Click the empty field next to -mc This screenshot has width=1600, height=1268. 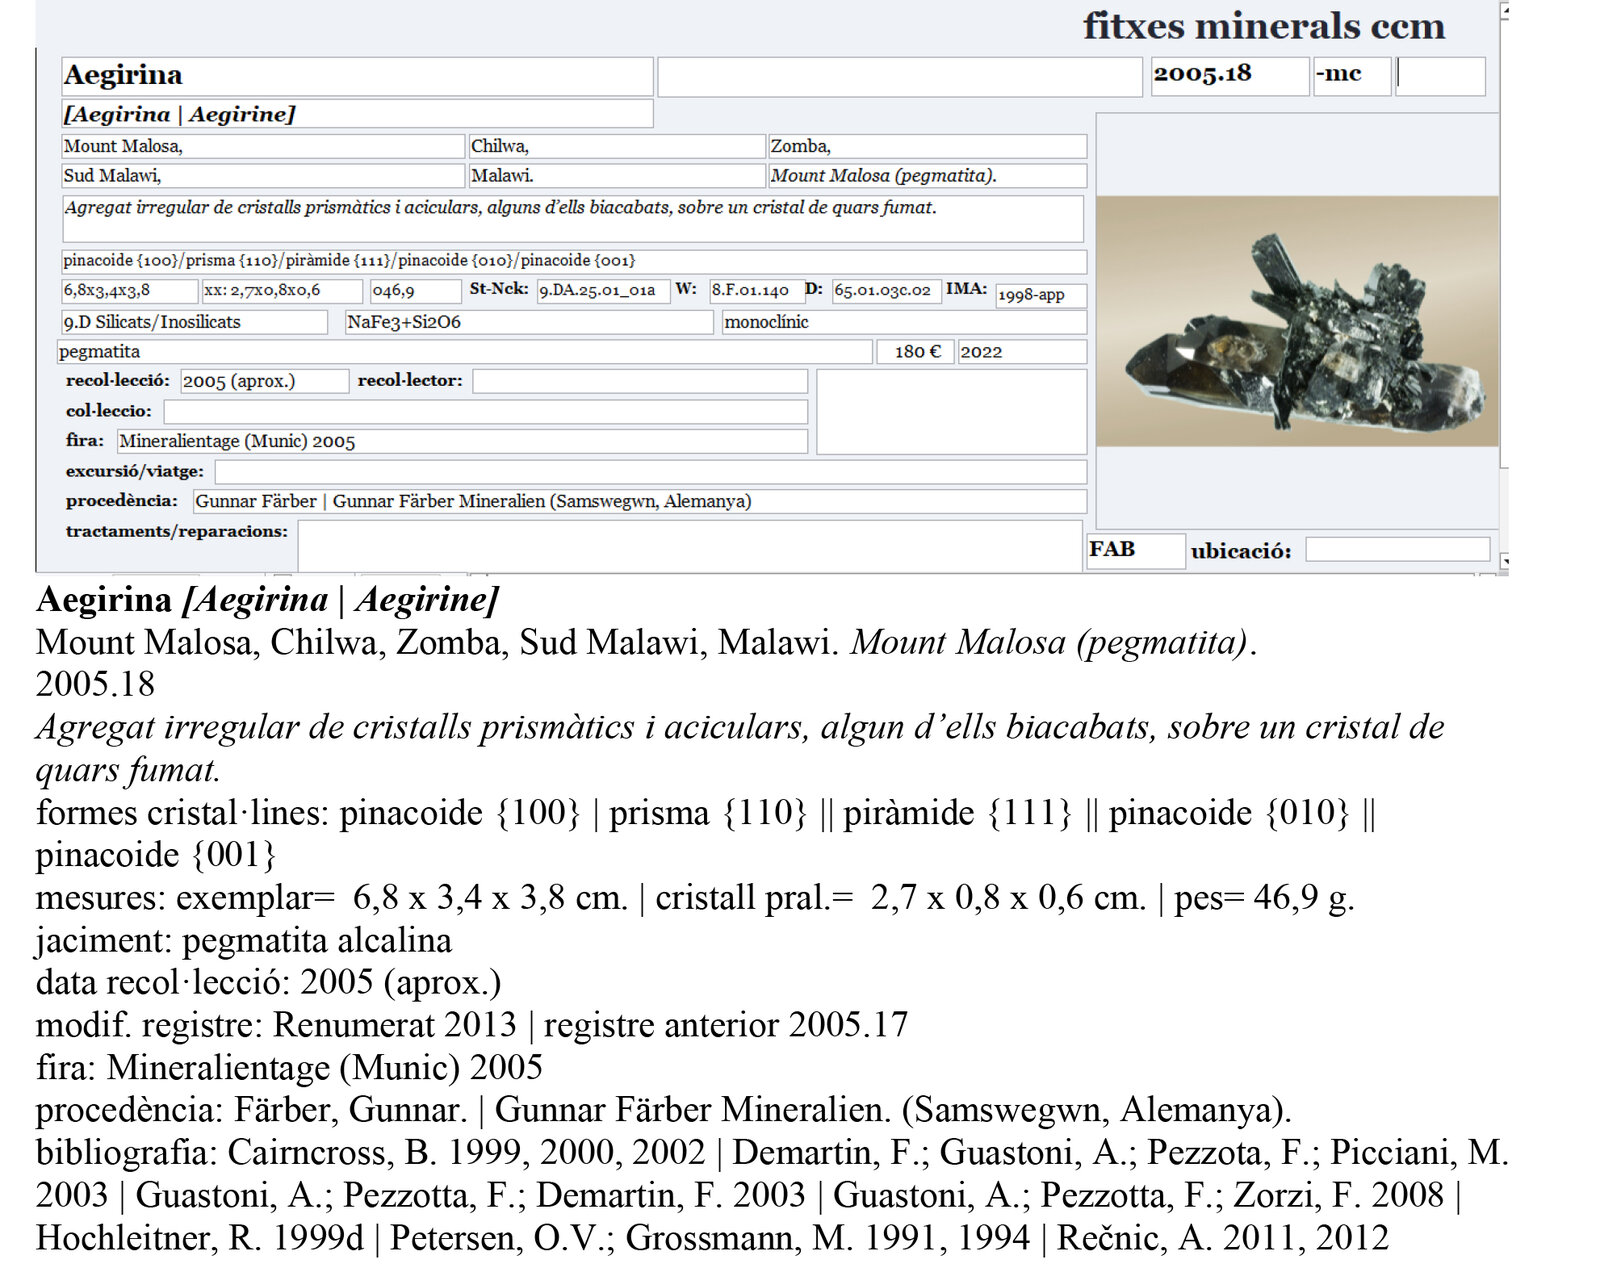(x=1440, y=76)
